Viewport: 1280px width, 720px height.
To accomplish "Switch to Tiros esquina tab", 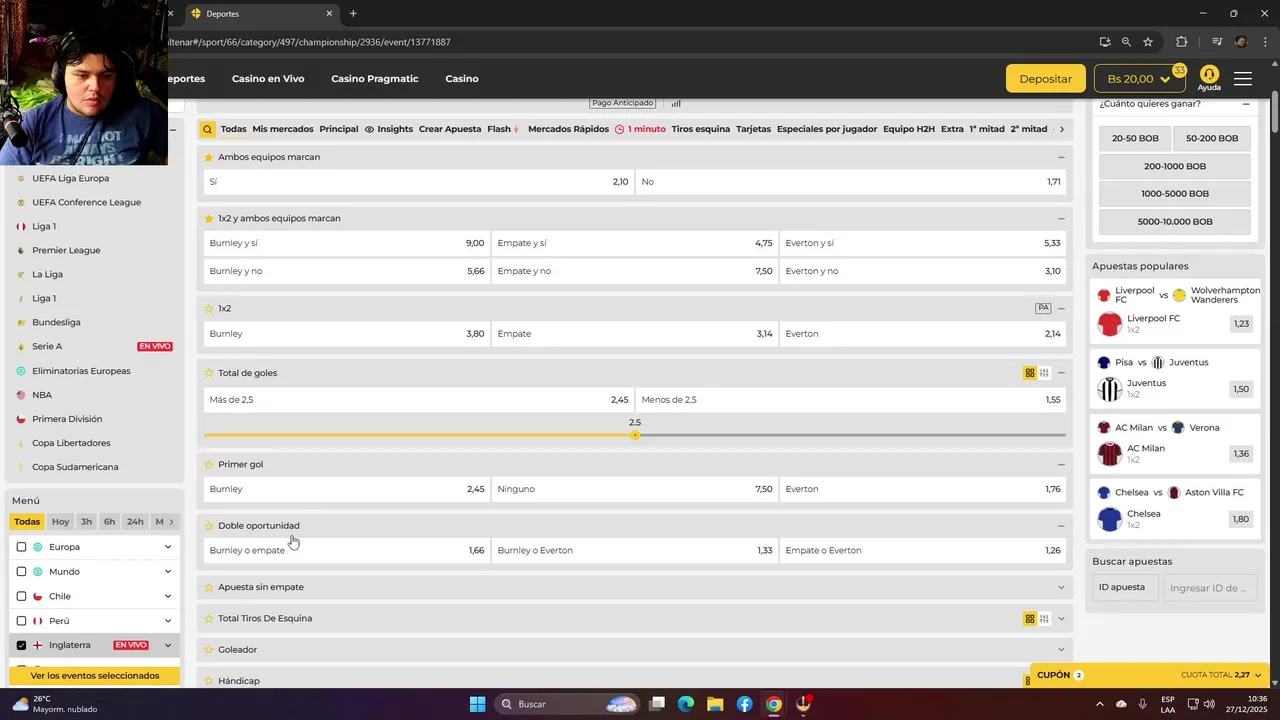I will tap(700, 129).
